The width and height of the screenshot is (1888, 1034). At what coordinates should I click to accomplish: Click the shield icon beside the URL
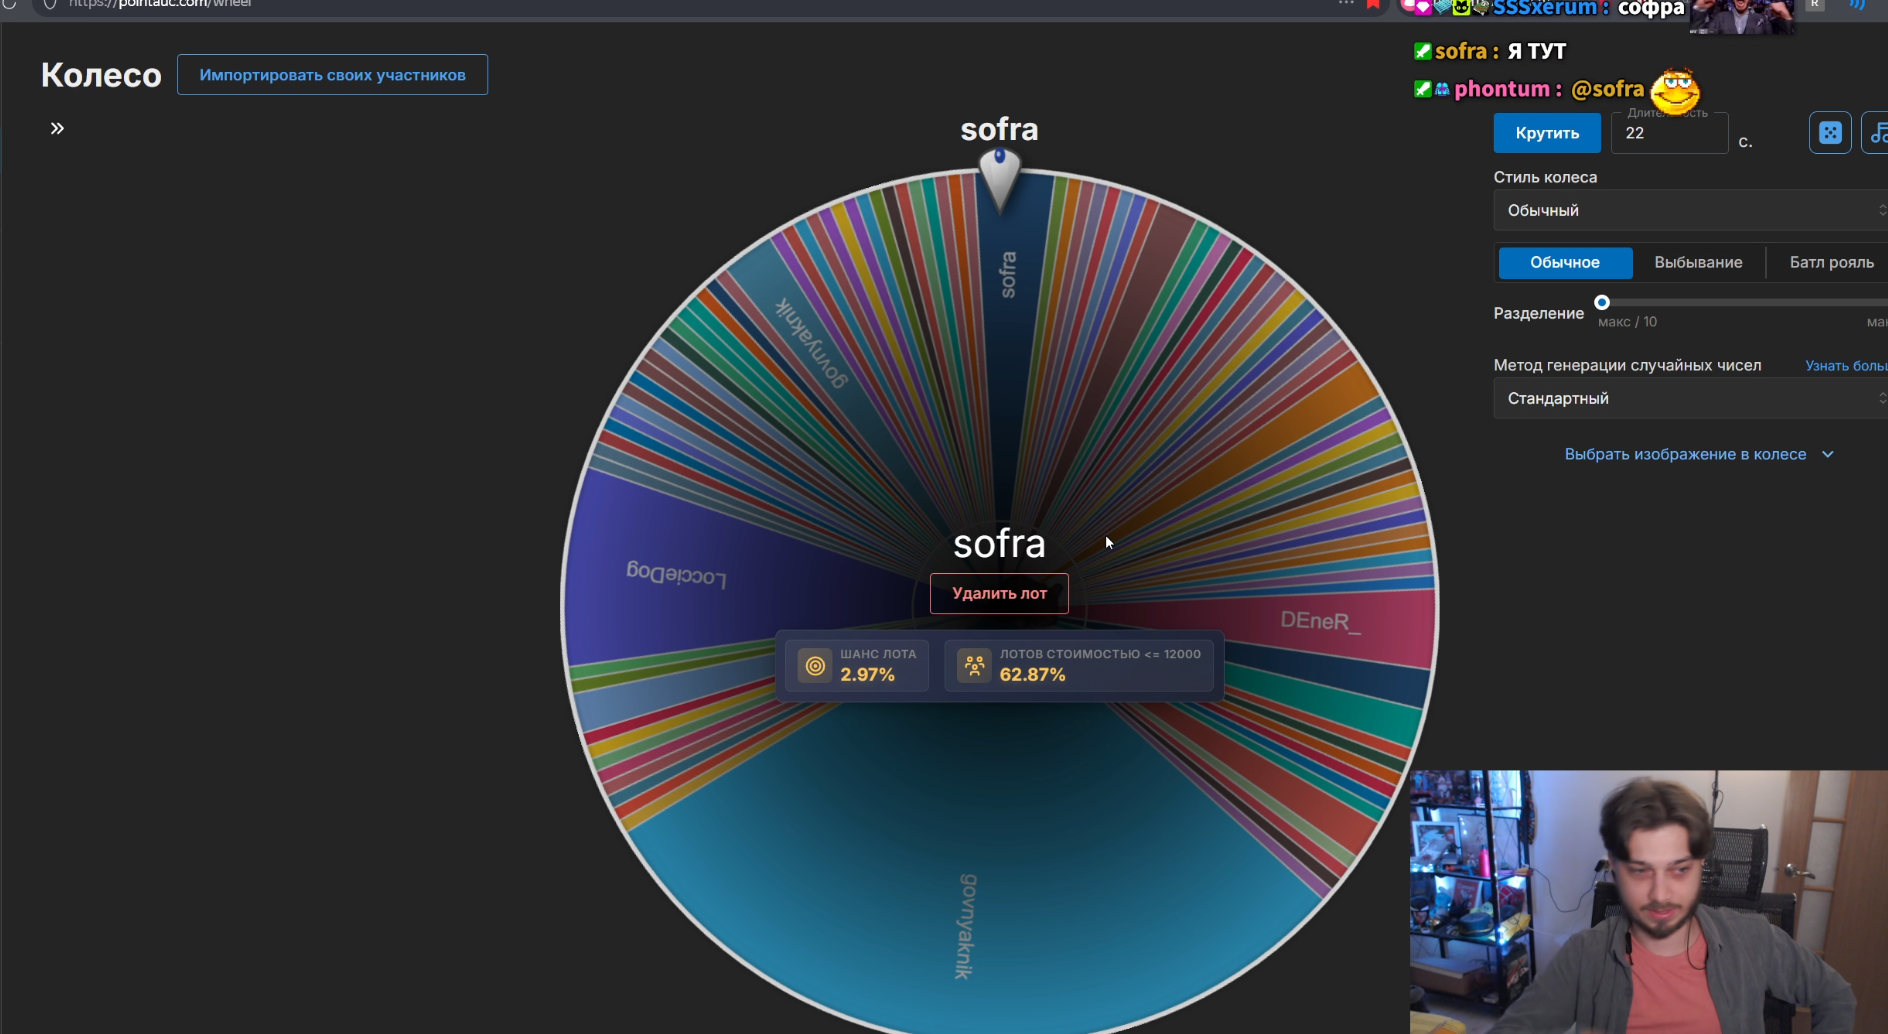click(50, 4)
